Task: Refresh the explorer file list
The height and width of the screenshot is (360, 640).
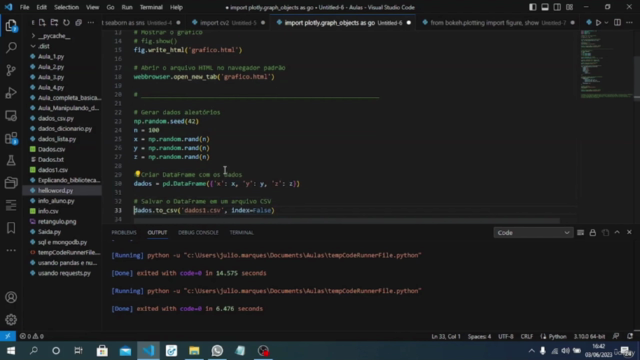Action: pyautogui.click(x=66, y=22)
